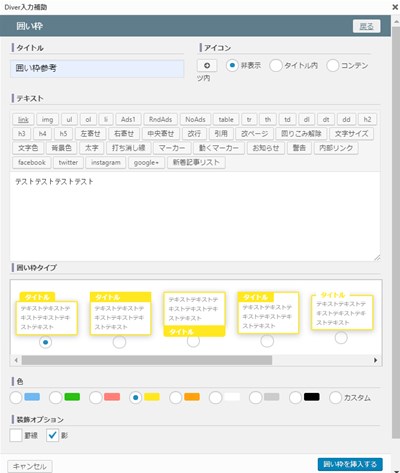400x473 pixels.
Task: Choose the blue color swatch
Action: click(16, 397)
